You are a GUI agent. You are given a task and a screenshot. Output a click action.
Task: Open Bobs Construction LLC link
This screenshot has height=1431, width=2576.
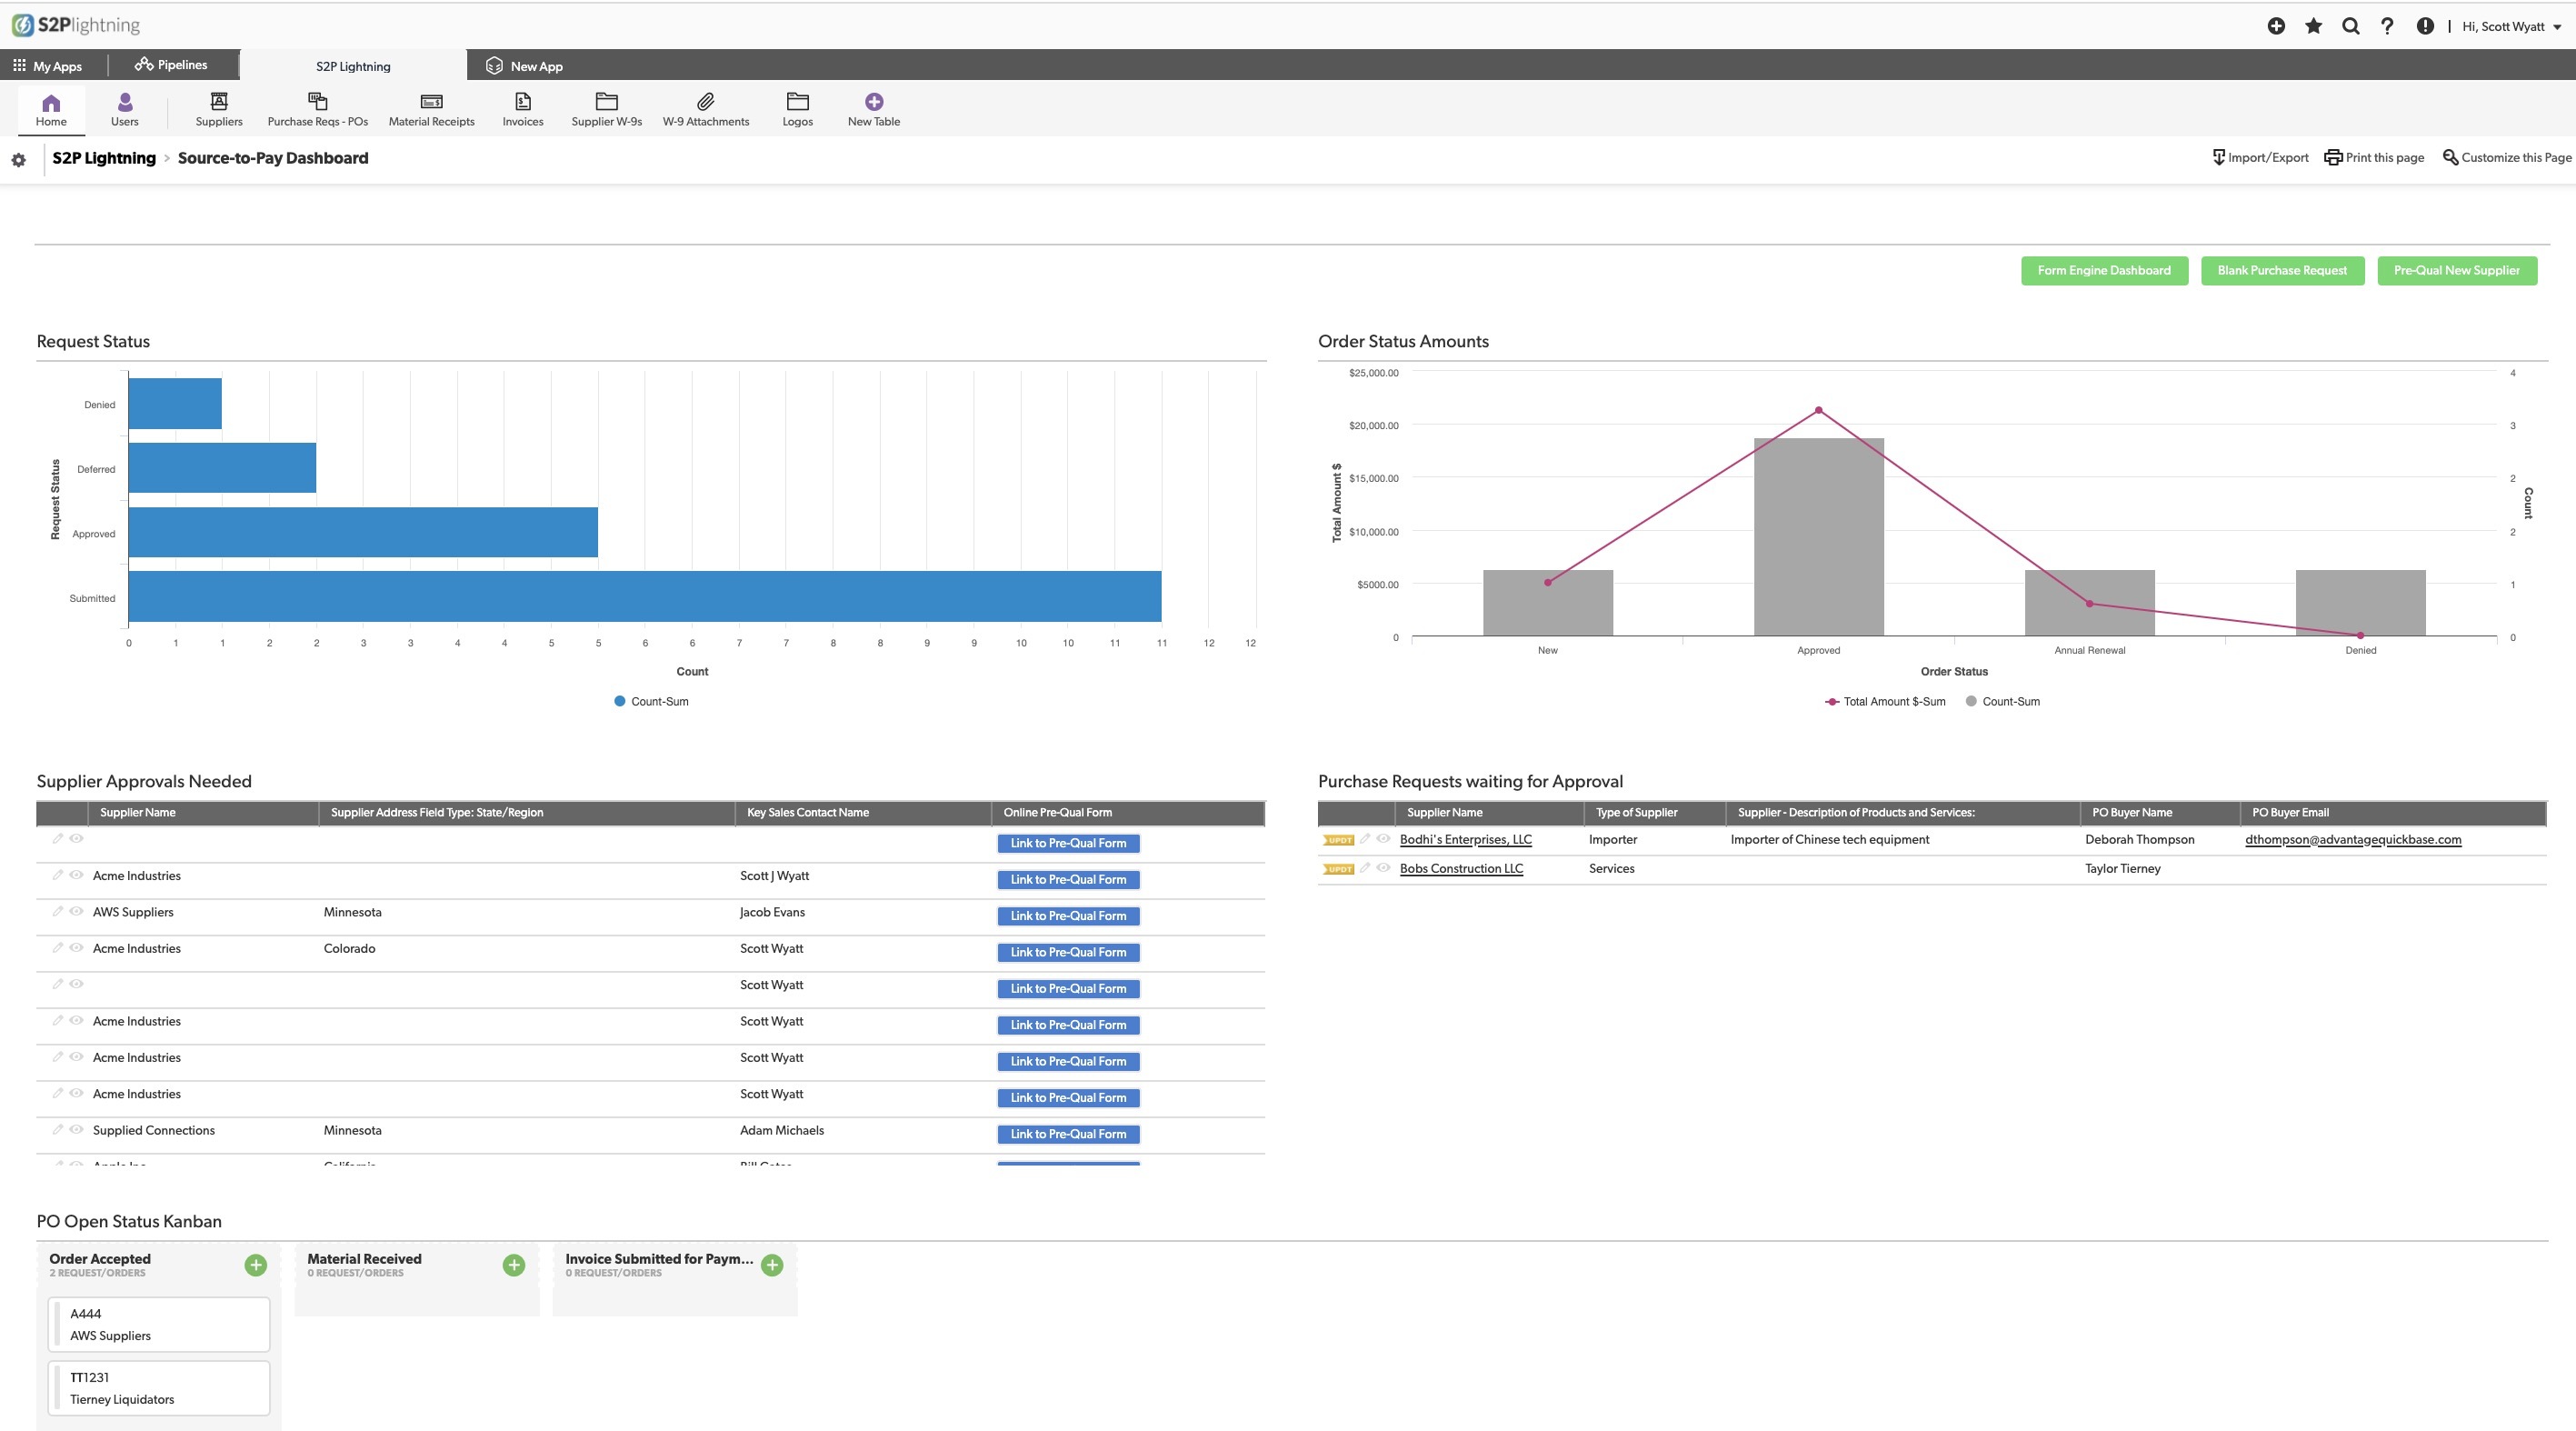[x=1461, y=868]
